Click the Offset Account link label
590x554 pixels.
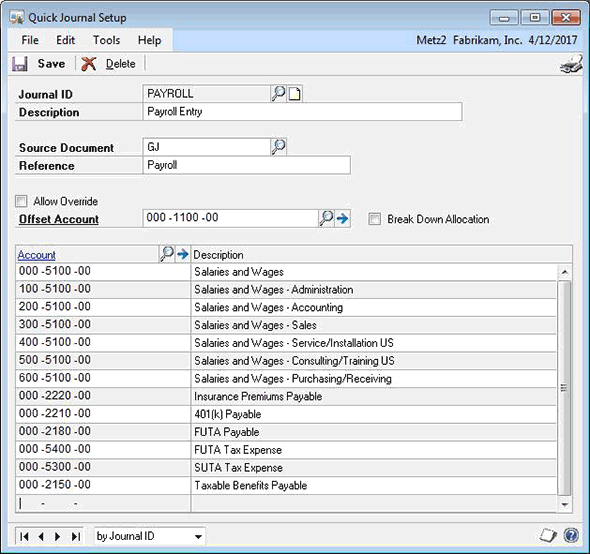59,219
